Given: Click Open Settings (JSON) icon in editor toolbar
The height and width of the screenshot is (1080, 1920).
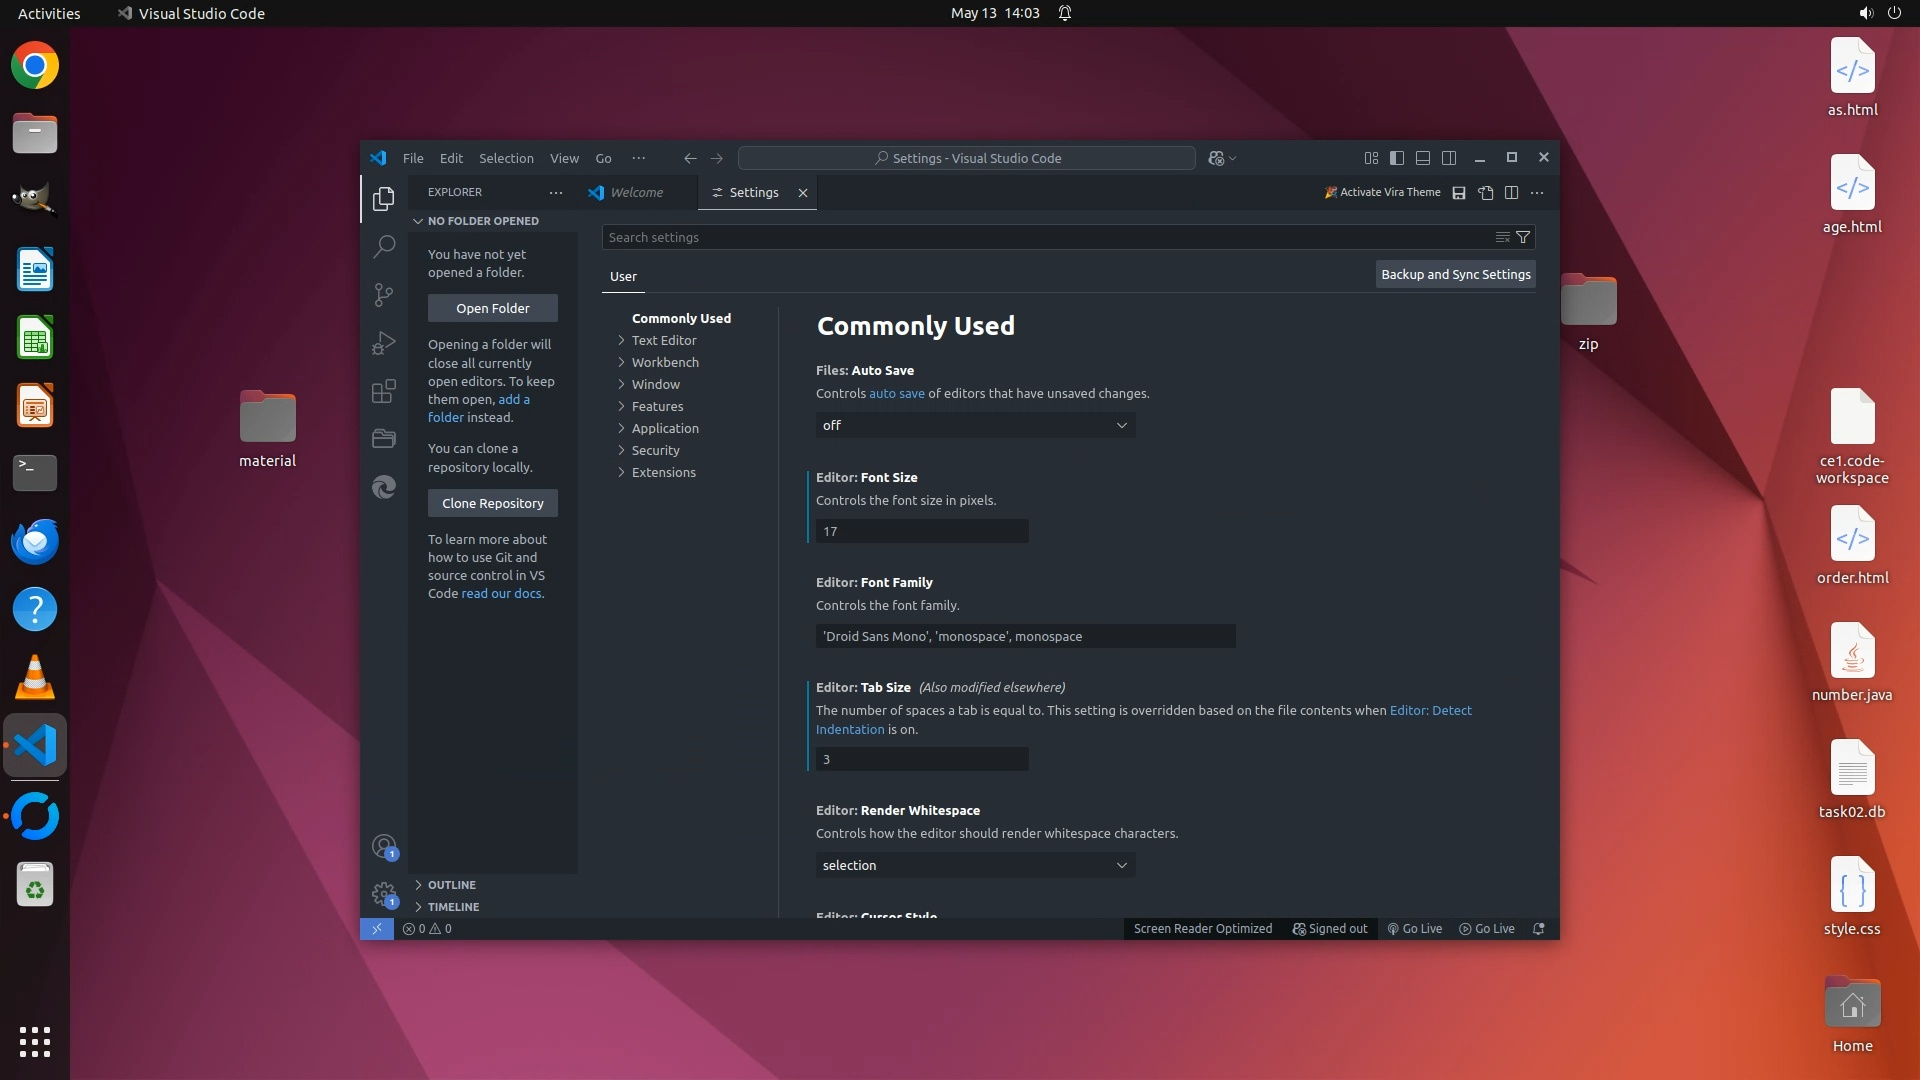Looking at the screenshot, I should tap(1486, 193).
